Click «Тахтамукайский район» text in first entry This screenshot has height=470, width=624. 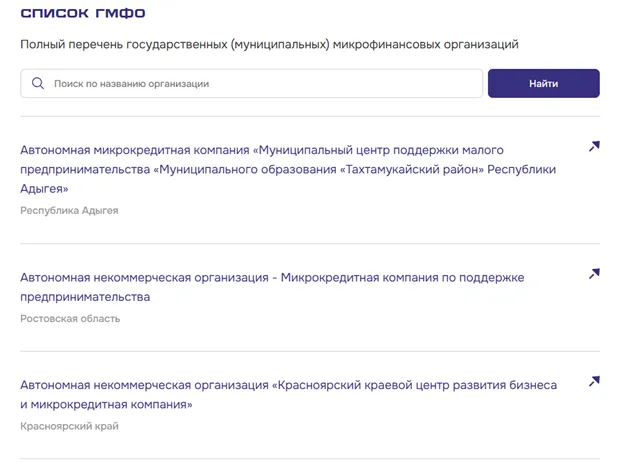coord(412,170)
